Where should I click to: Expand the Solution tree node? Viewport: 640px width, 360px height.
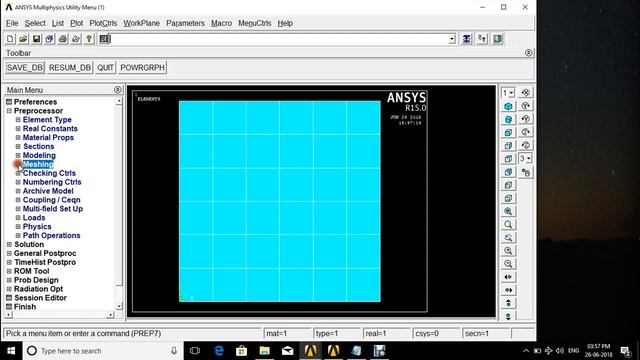tap(9, 244)
